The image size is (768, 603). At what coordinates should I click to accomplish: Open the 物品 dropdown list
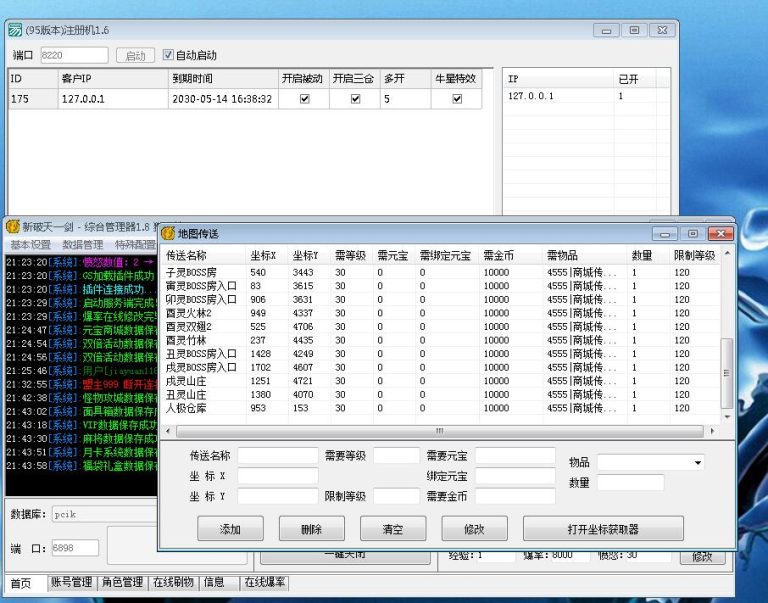(x=697, y=463)
